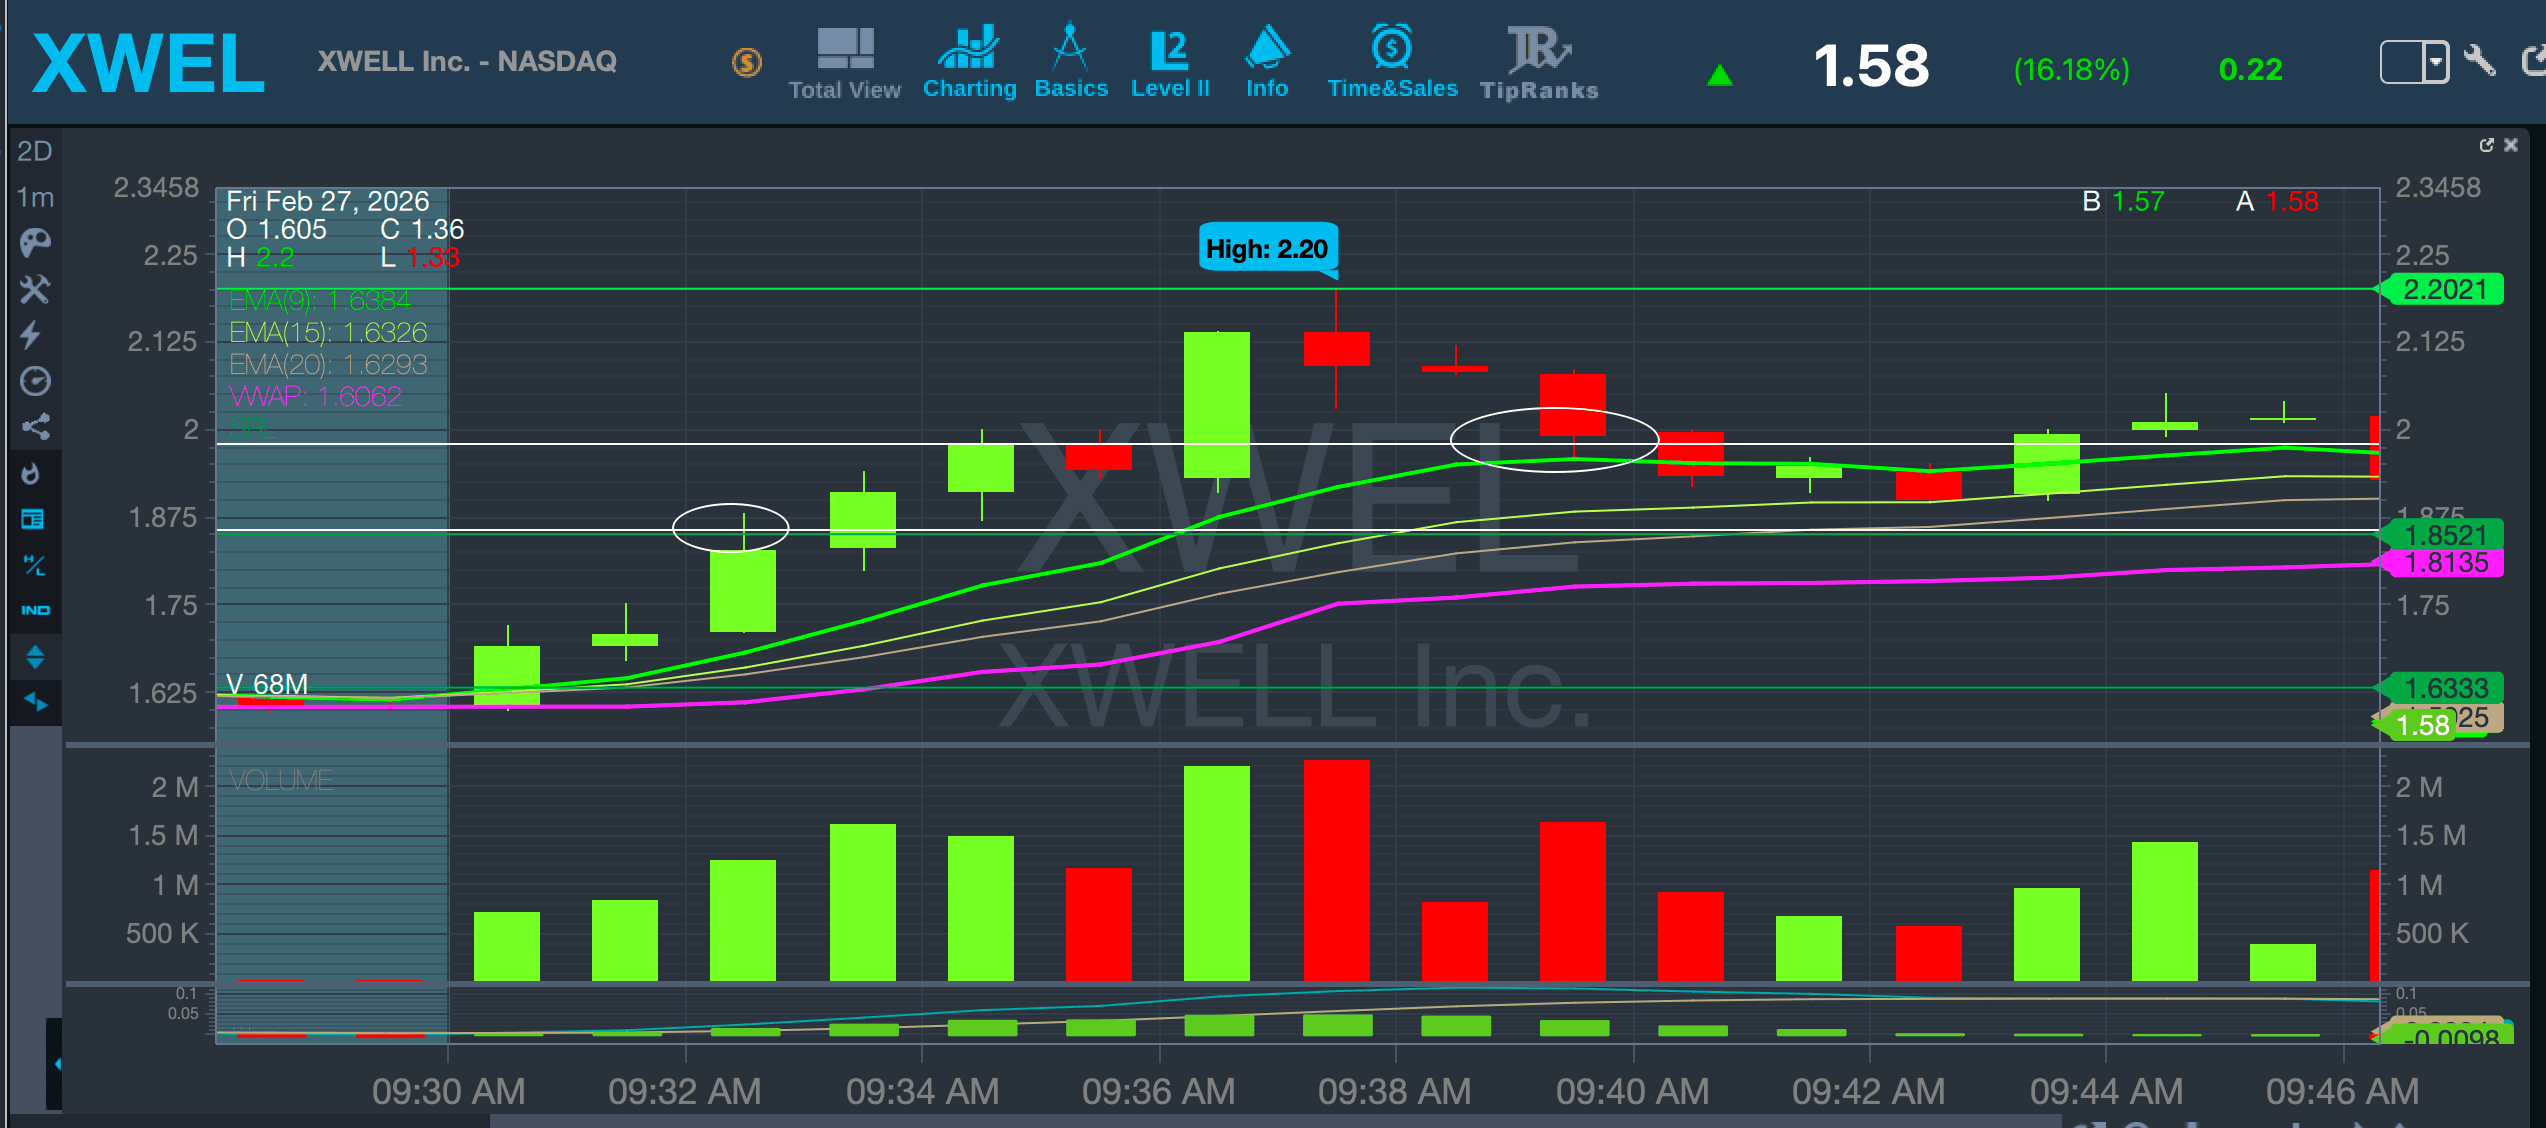Click the flame hot icon in sidebar

coord(32,473)
